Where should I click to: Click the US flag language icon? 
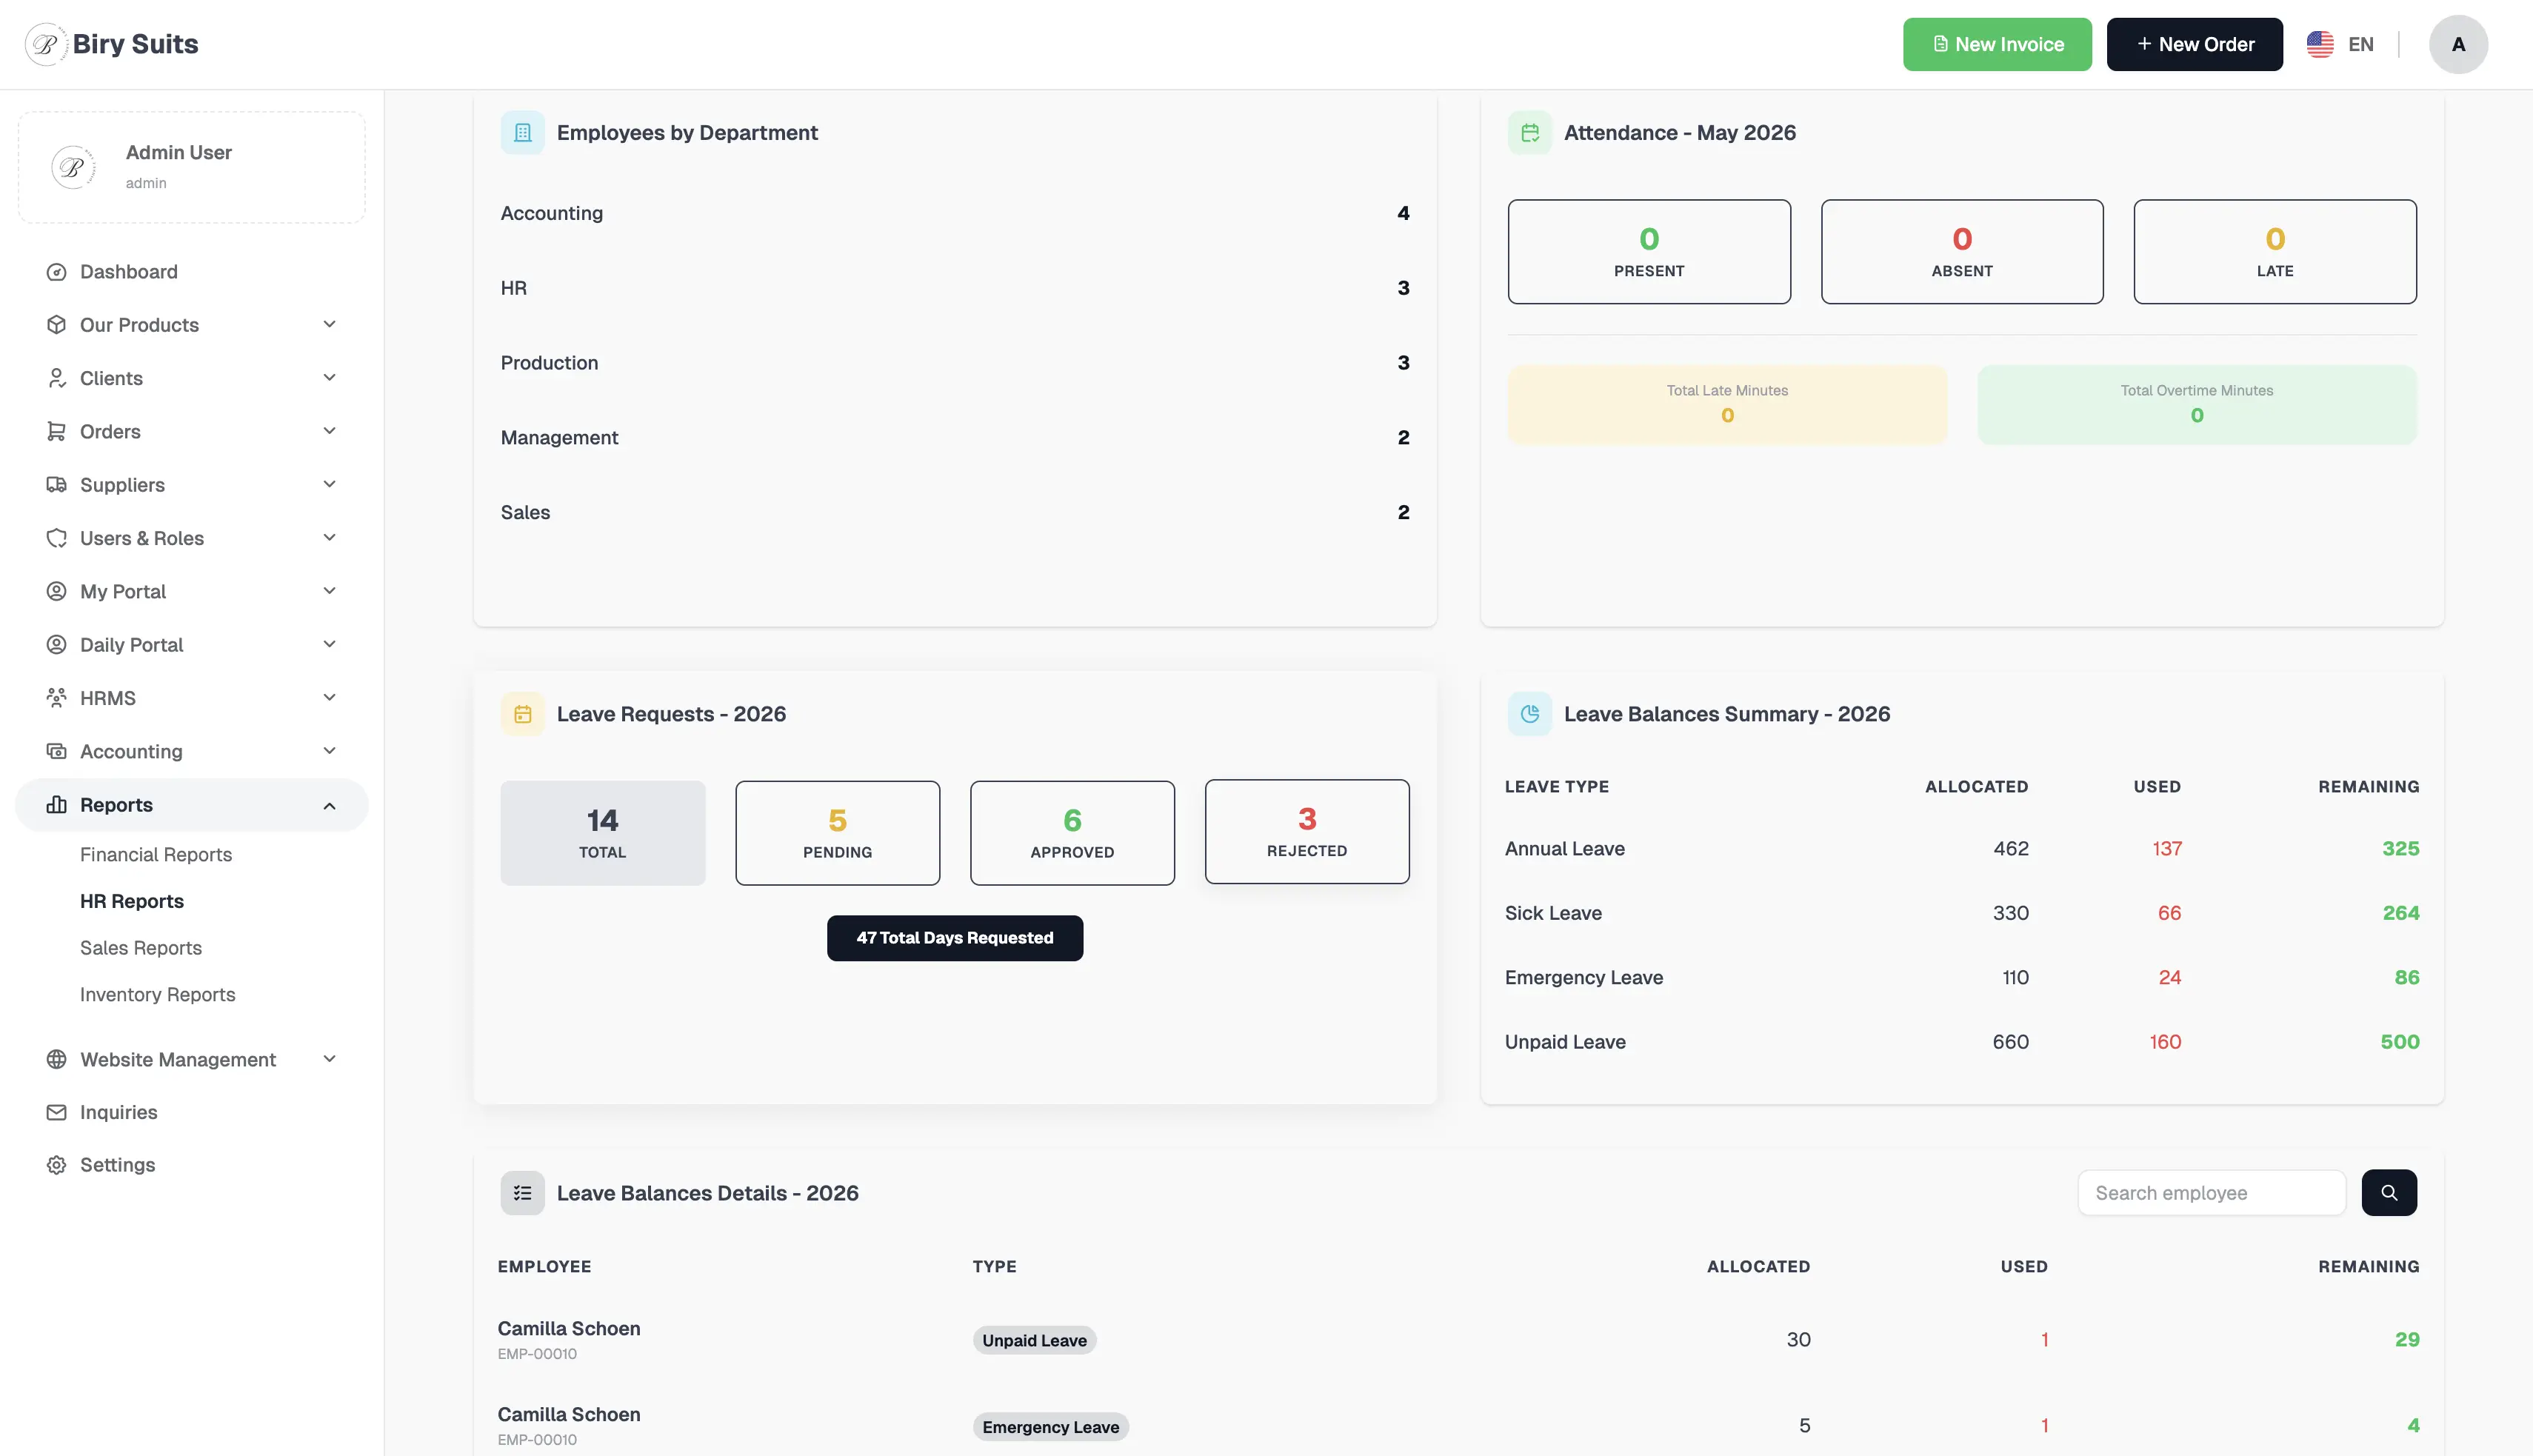pos(2320,44)
